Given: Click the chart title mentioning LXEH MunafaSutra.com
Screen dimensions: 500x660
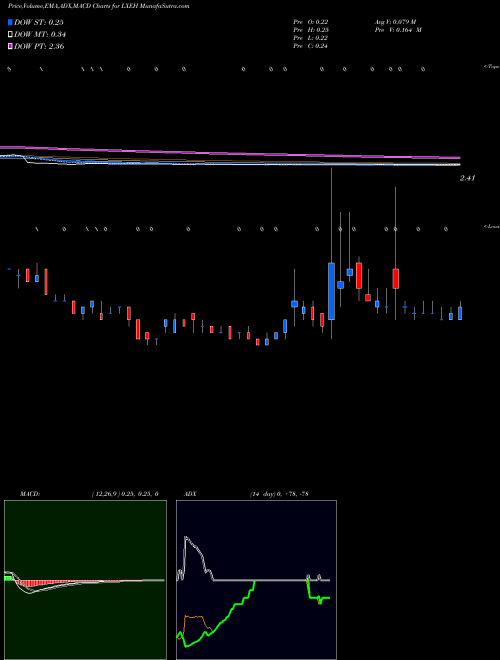Looking at the screenshot, I should click(x=98, y=6).
